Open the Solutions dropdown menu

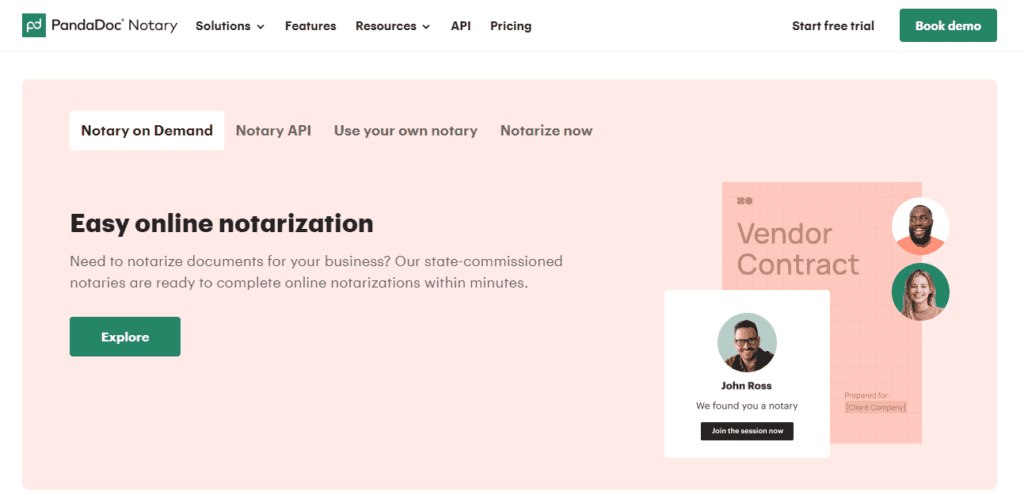click(x=229, y=26)
